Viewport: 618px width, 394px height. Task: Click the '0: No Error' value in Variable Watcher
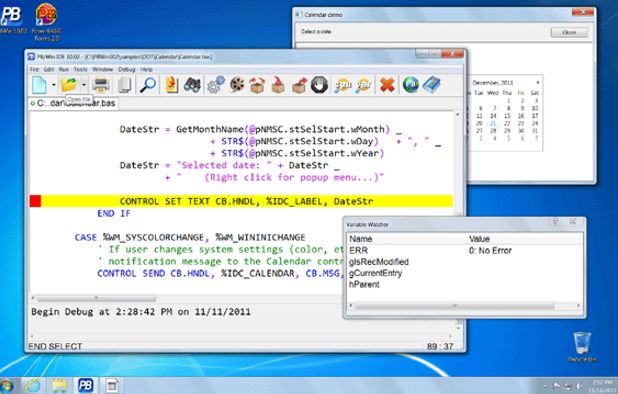click(x=490, y=250)
